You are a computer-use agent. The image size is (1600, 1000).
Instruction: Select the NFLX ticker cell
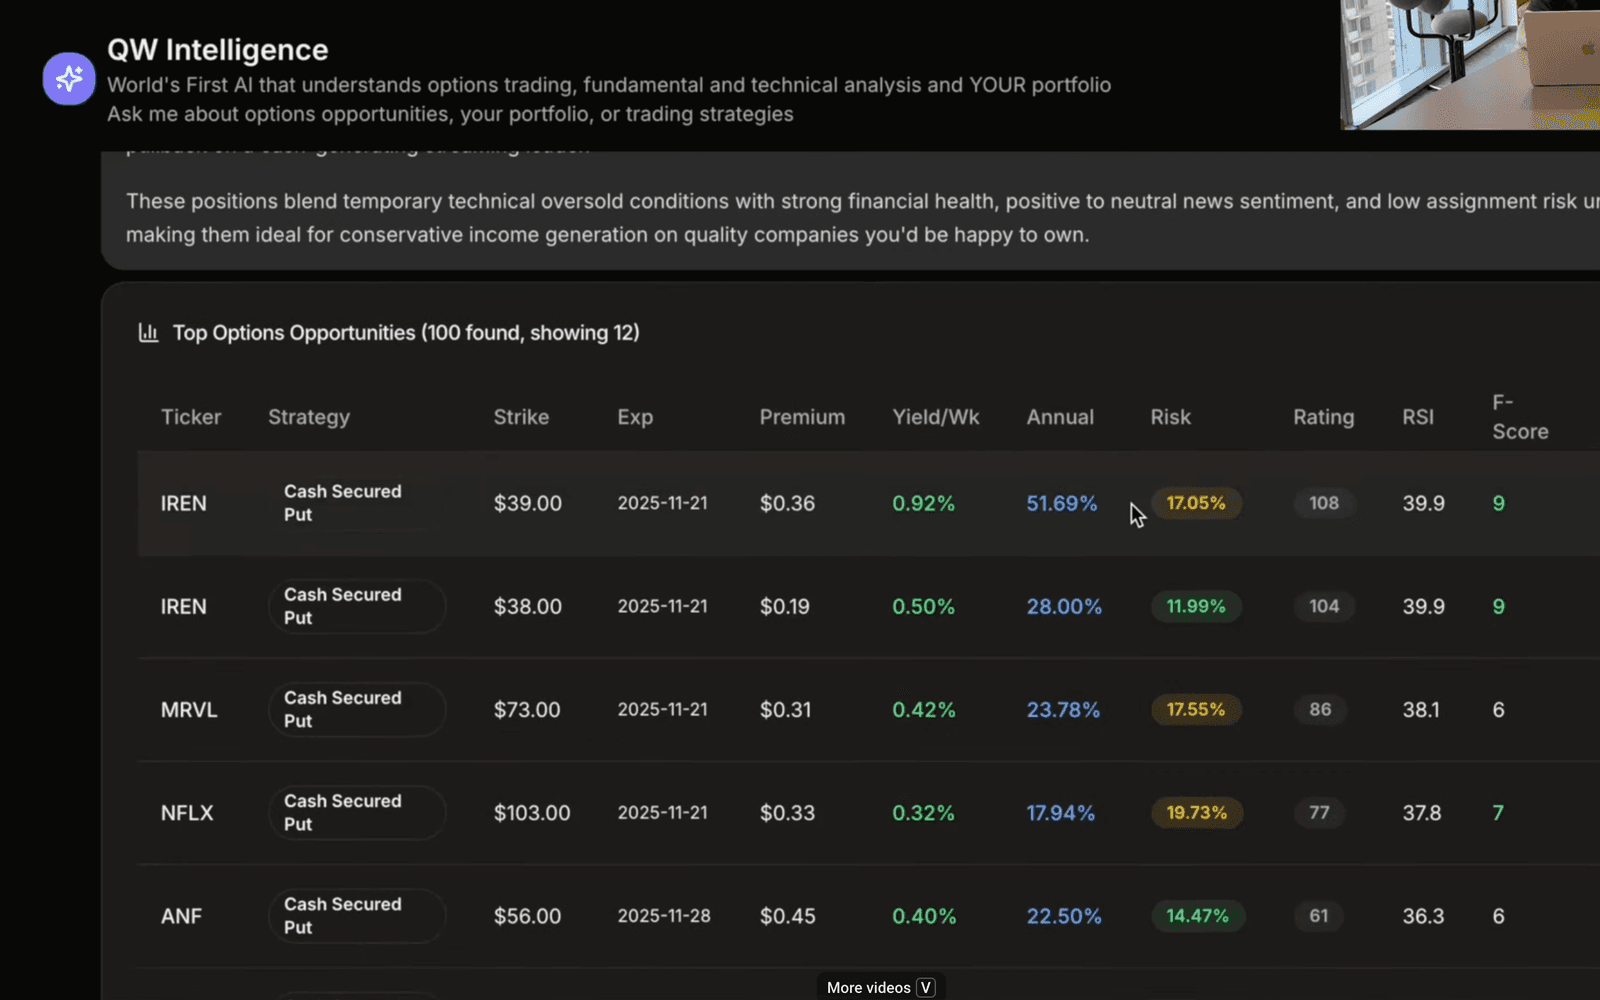187,813
